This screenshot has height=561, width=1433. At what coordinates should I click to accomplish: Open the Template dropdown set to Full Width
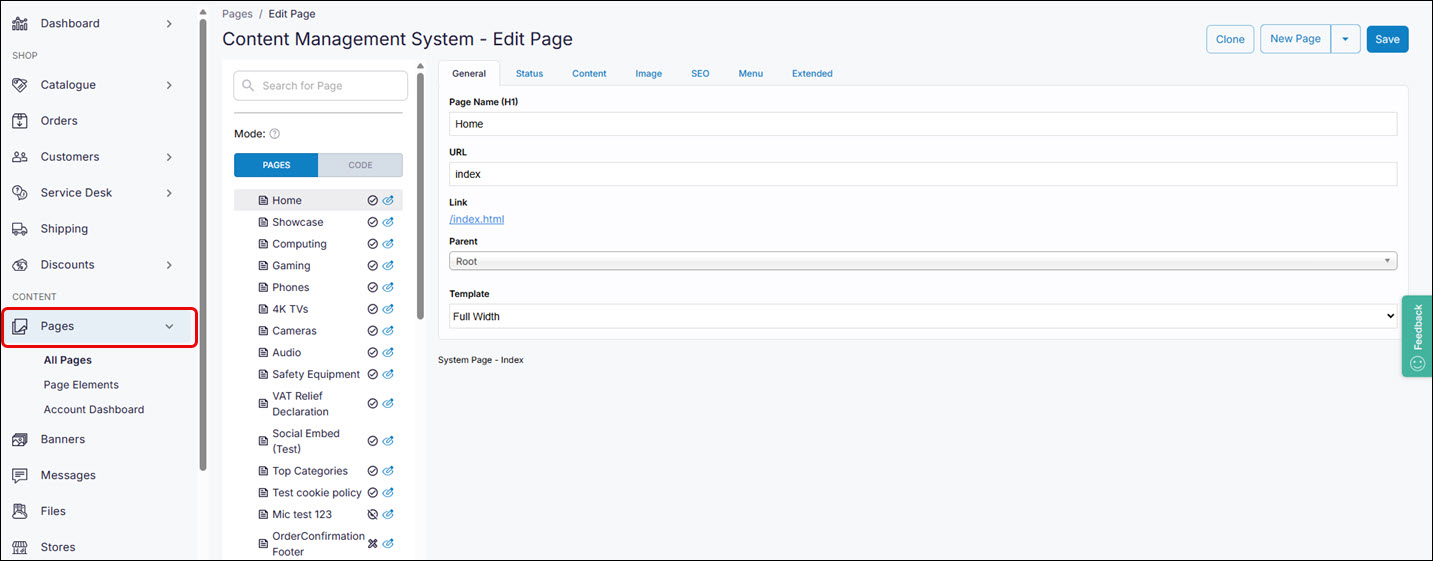click(x=922, y=316)
